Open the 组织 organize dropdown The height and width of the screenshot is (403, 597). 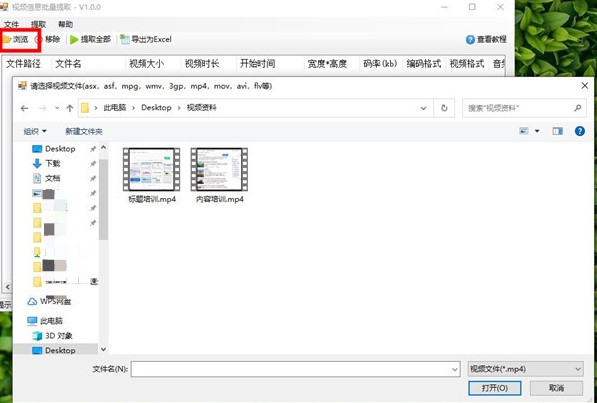[x=35, y=131]
